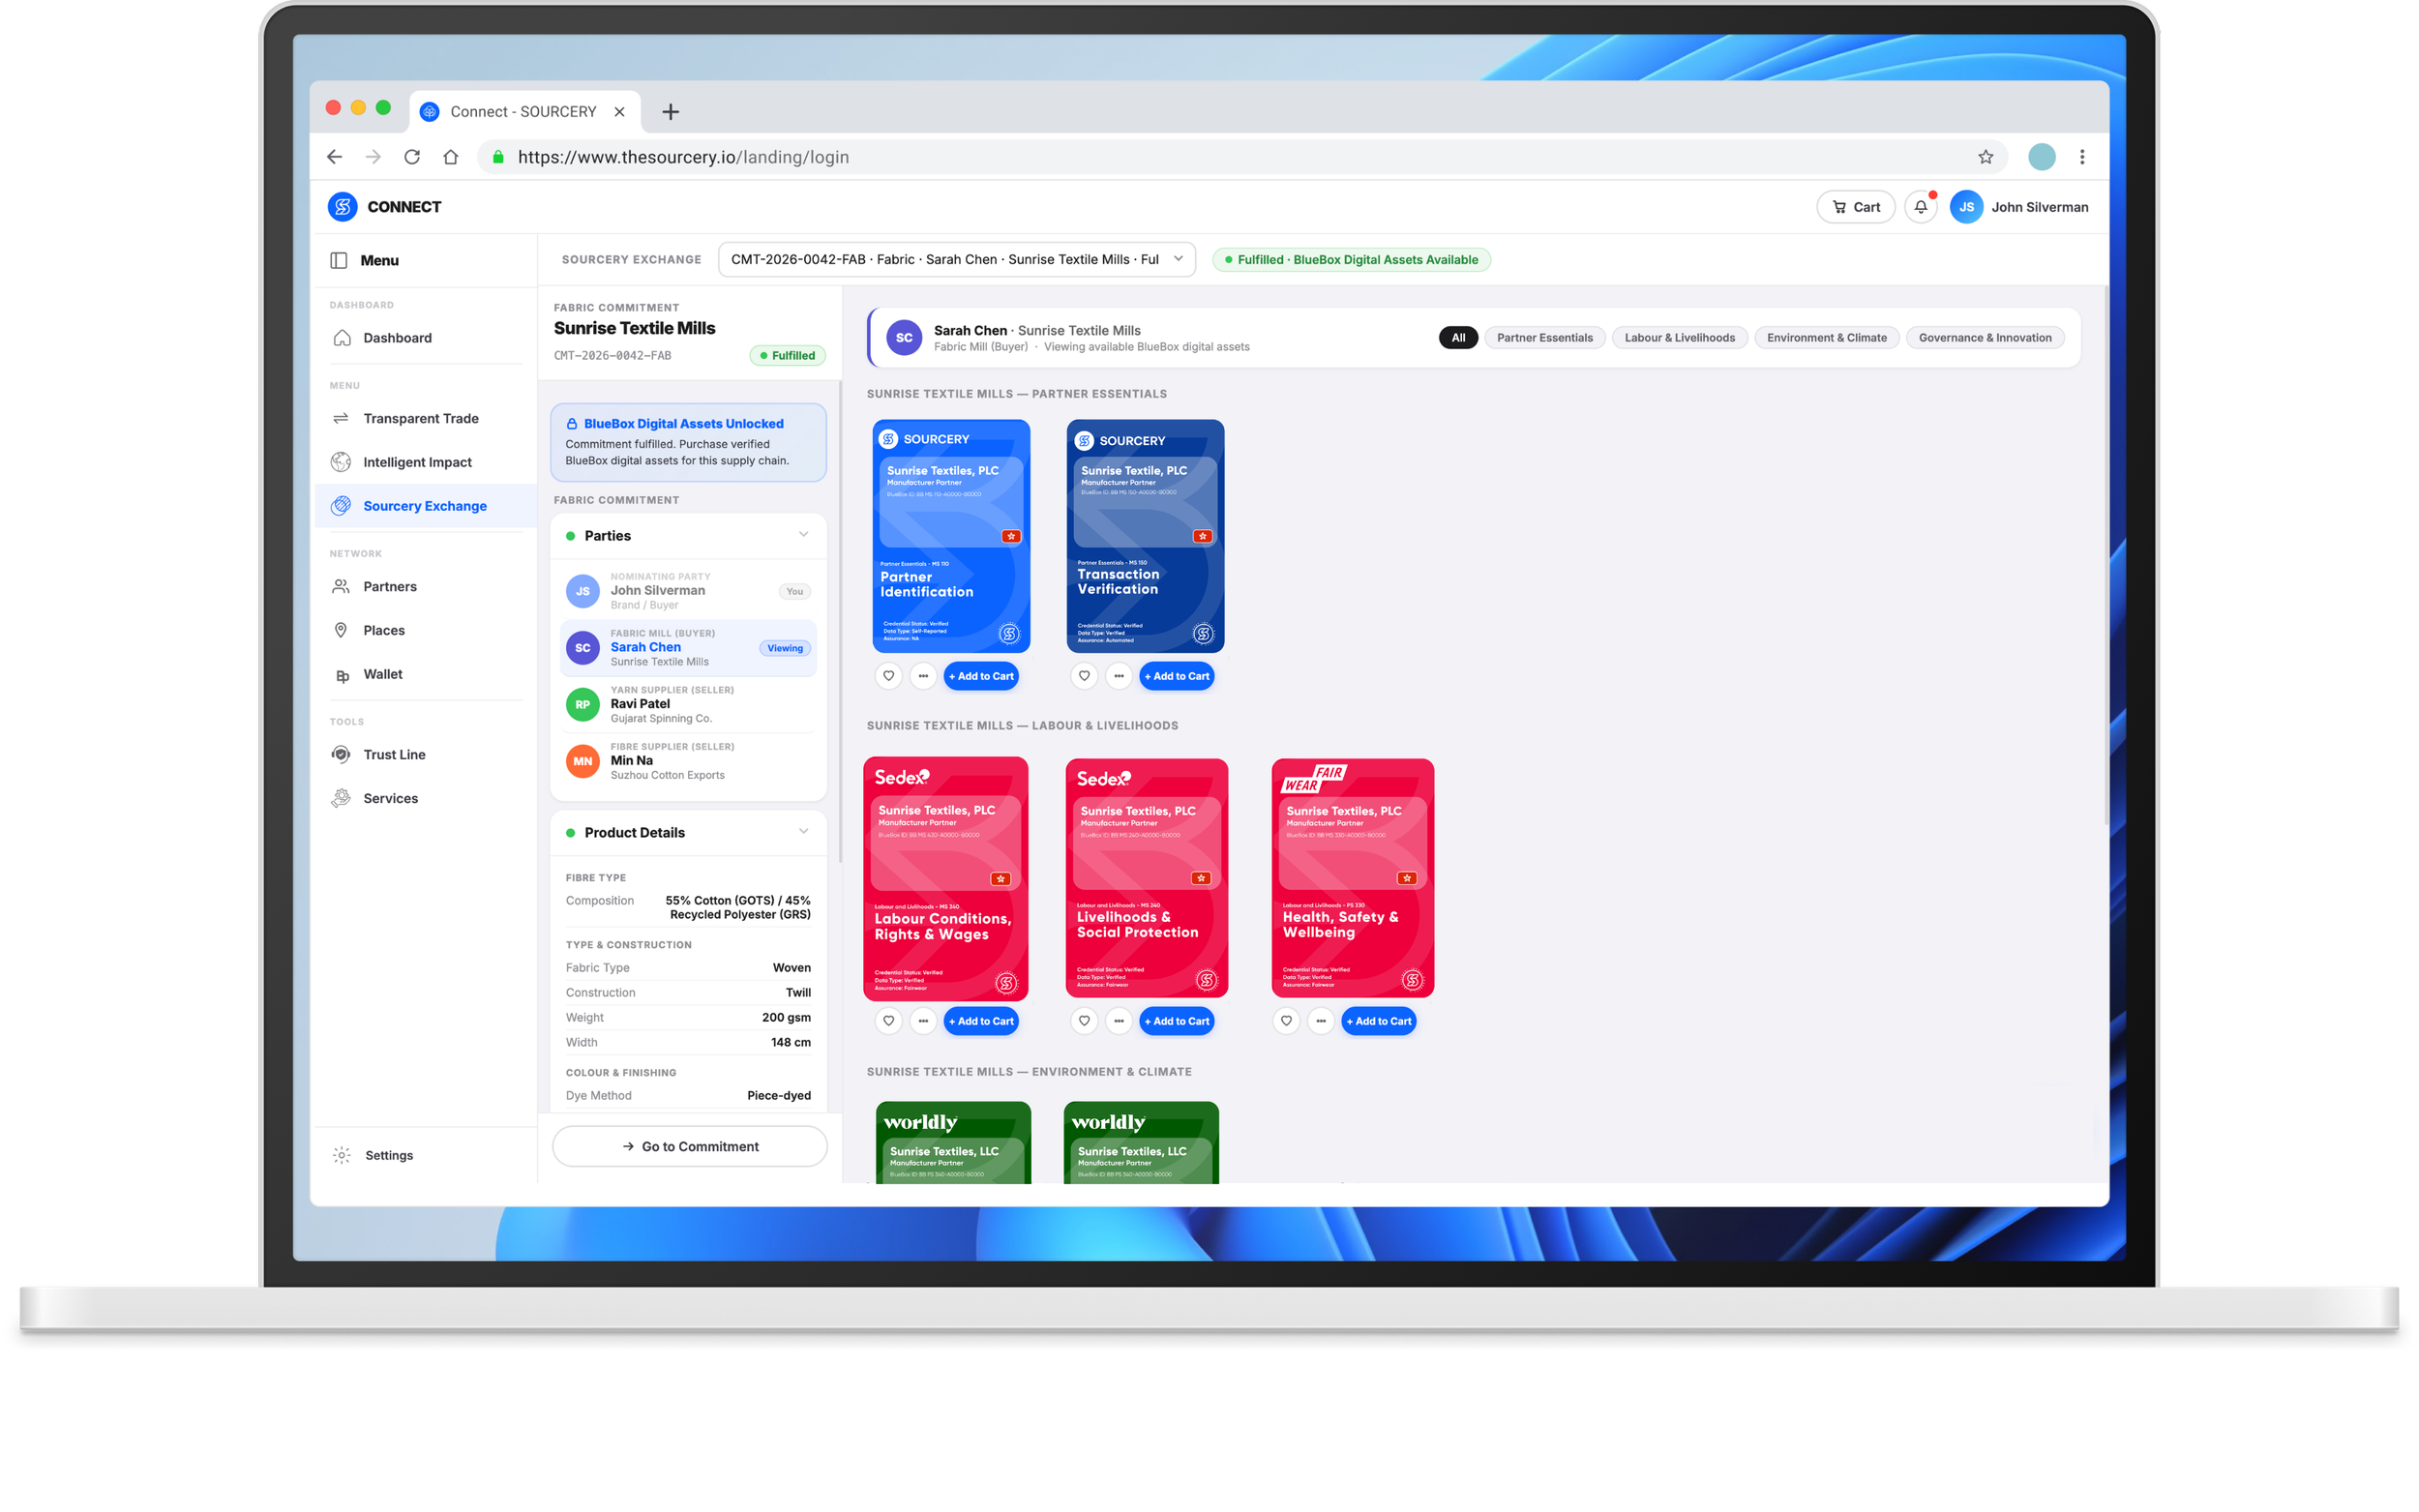The height and width of the screenshot is (1512, 2419).
Task: Open more options for Livelihoods card
Action: pos(1119,1021)
